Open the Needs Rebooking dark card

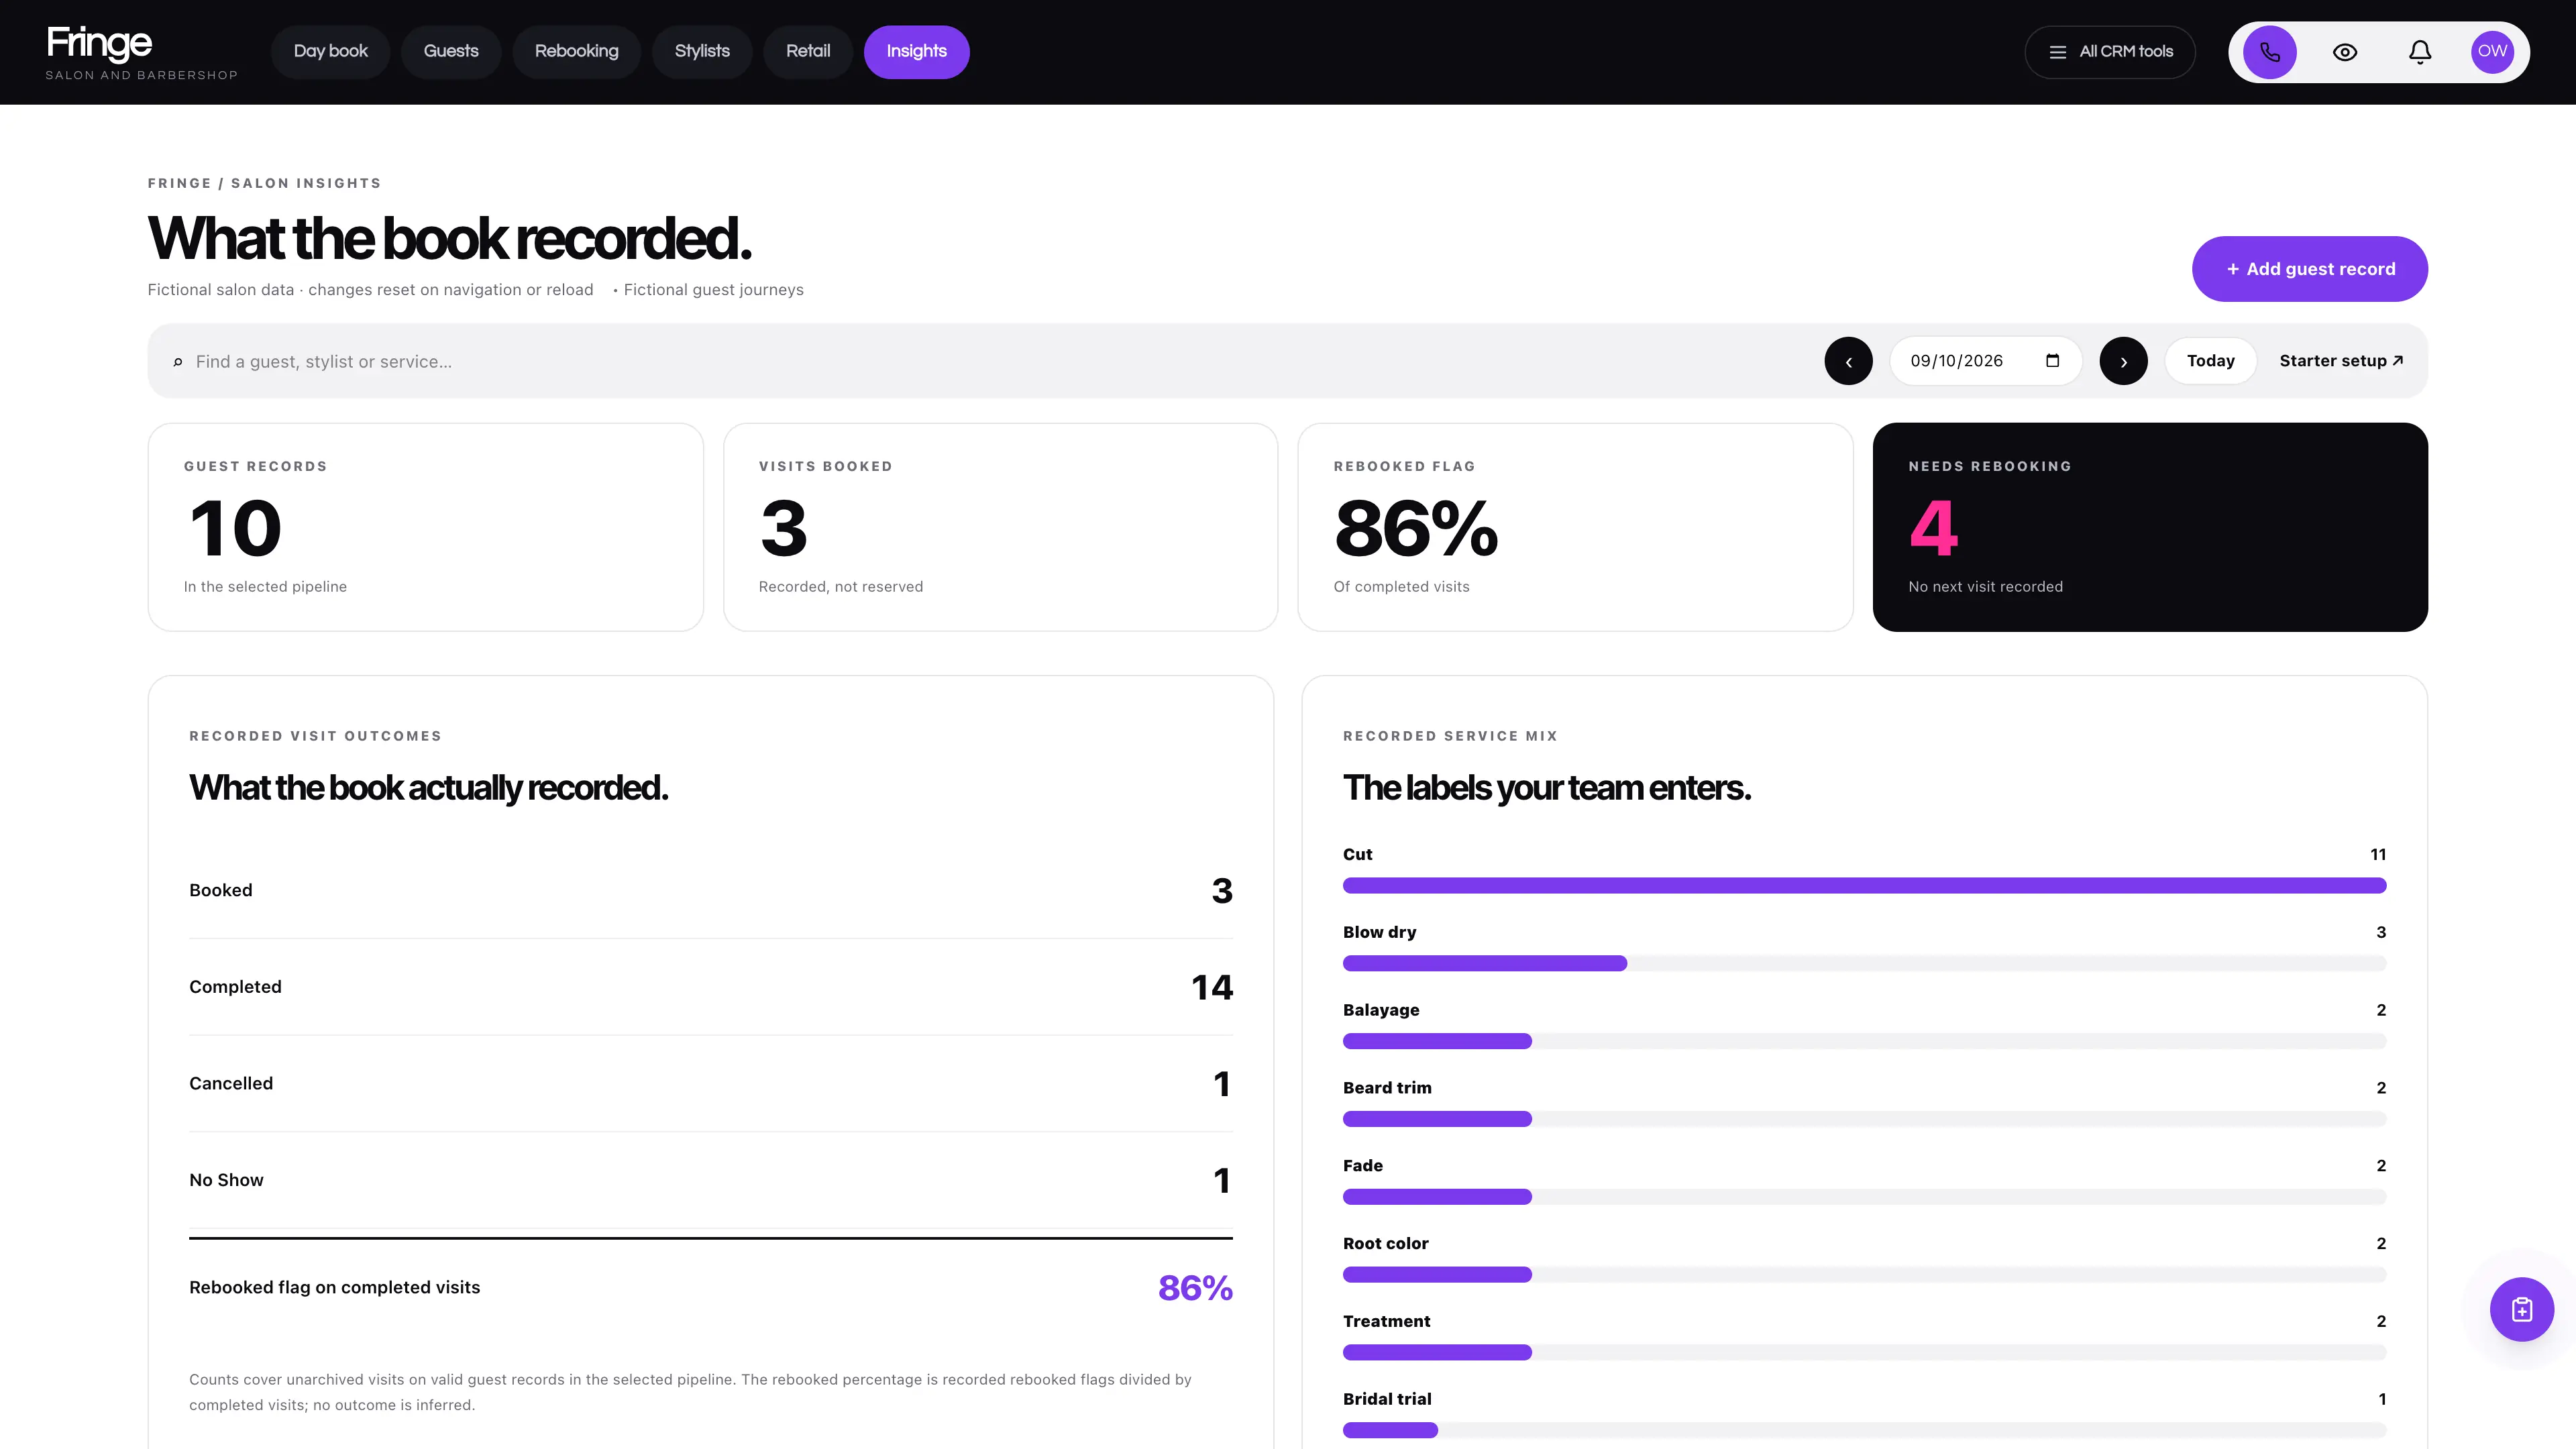(2150, 527)
